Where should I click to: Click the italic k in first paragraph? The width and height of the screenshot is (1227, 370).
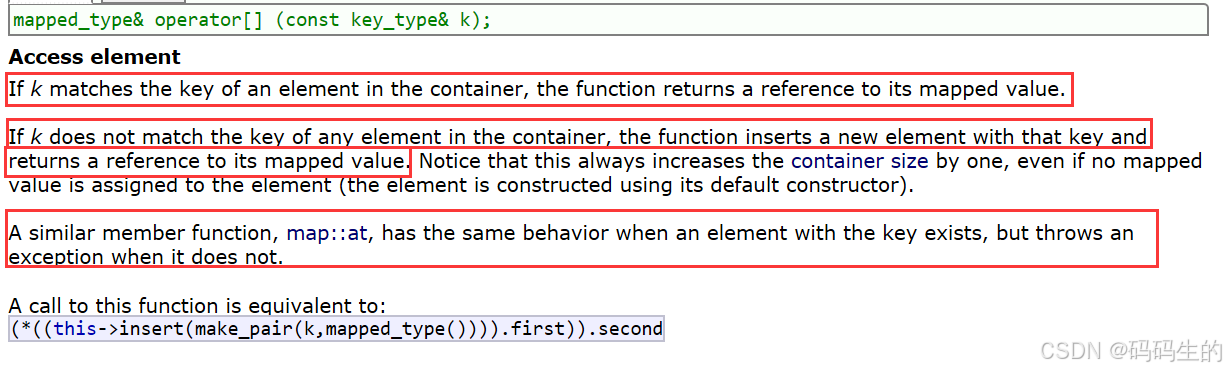[x=36, y=89]
